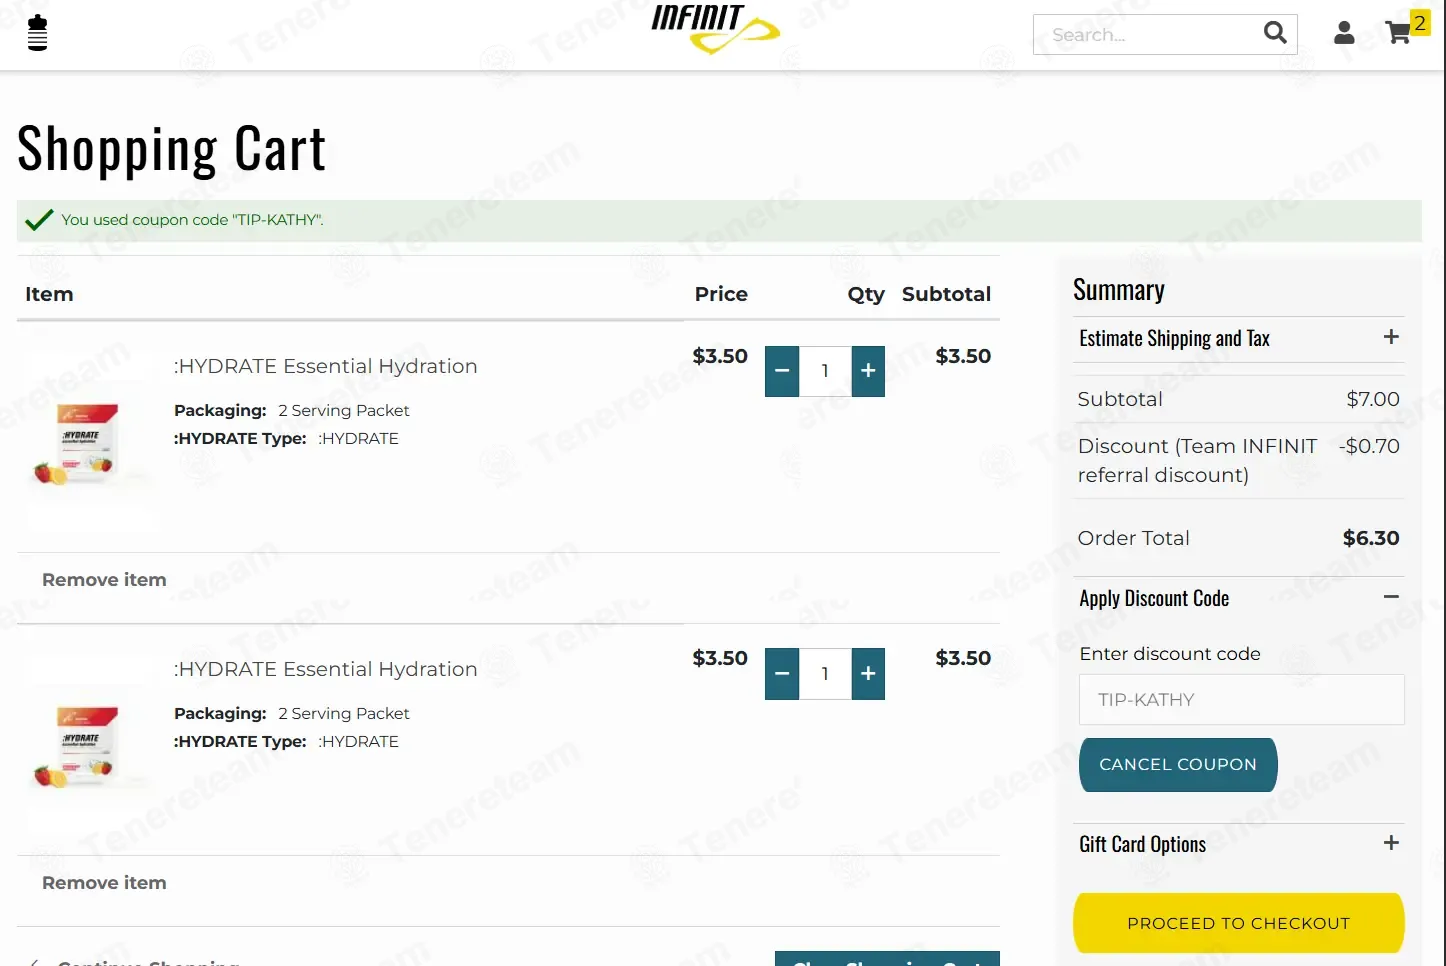The image size is (1446, 966).
Task: Open the bottle menu icon in header
Action: [x=37, y=33]
